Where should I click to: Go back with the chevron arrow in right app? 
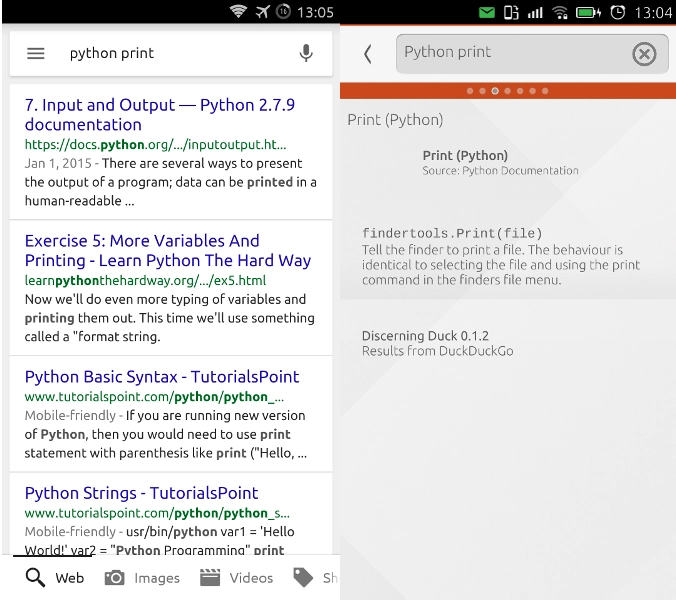pos(367,54)
